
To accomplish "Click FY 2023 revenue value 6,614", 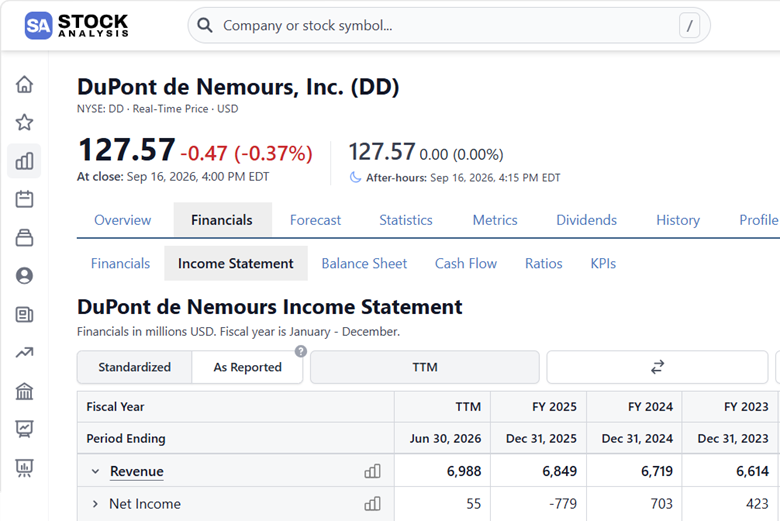I will (x=753, y=471).
